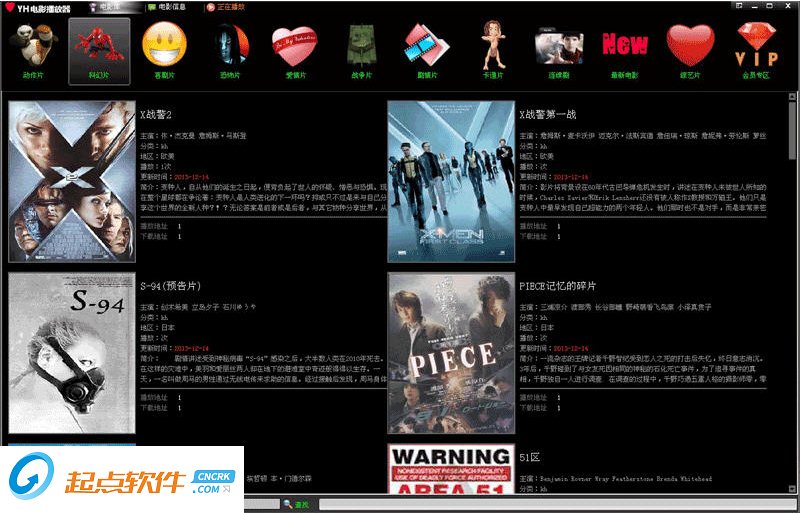801x513 pixels.
Task: Play S-94 trailer via 播放地址 link 1
Action: 179,398
